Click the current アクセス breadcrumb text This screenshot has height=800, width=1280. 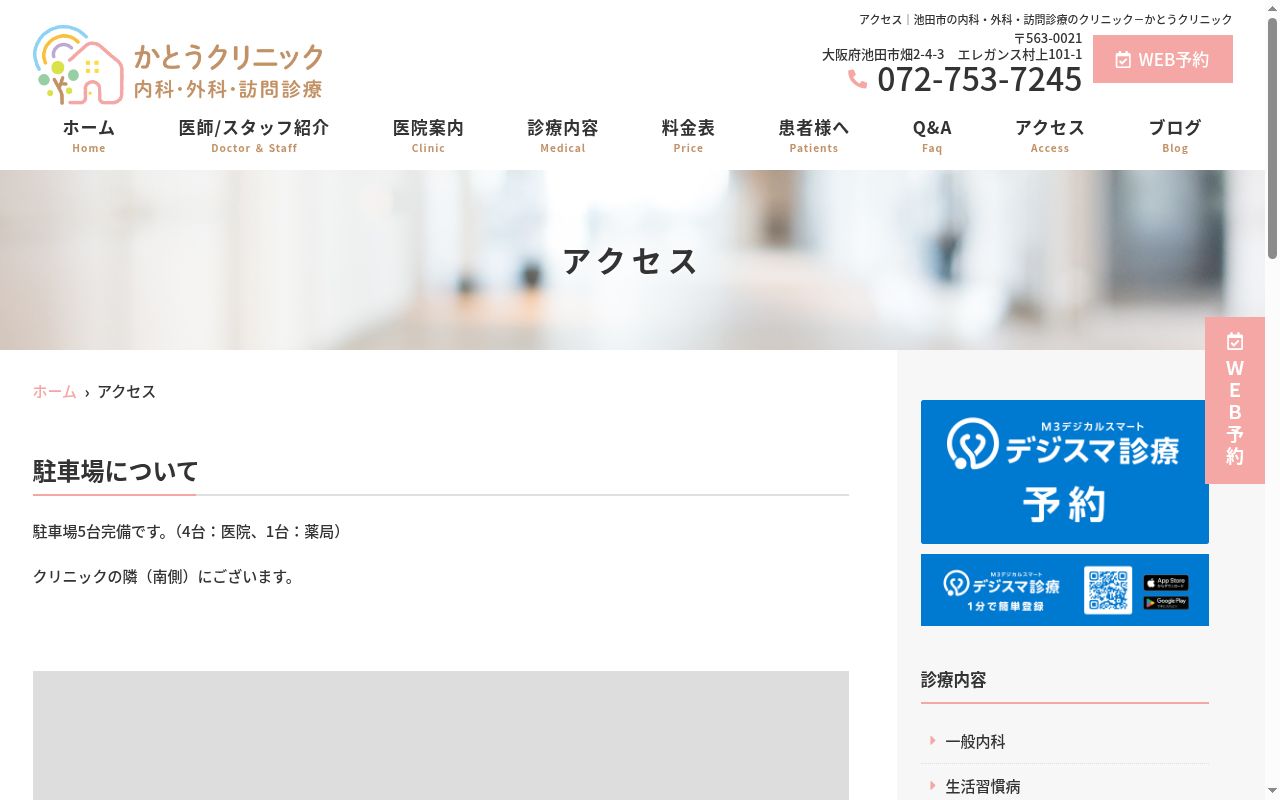click(x=127, y=391)
